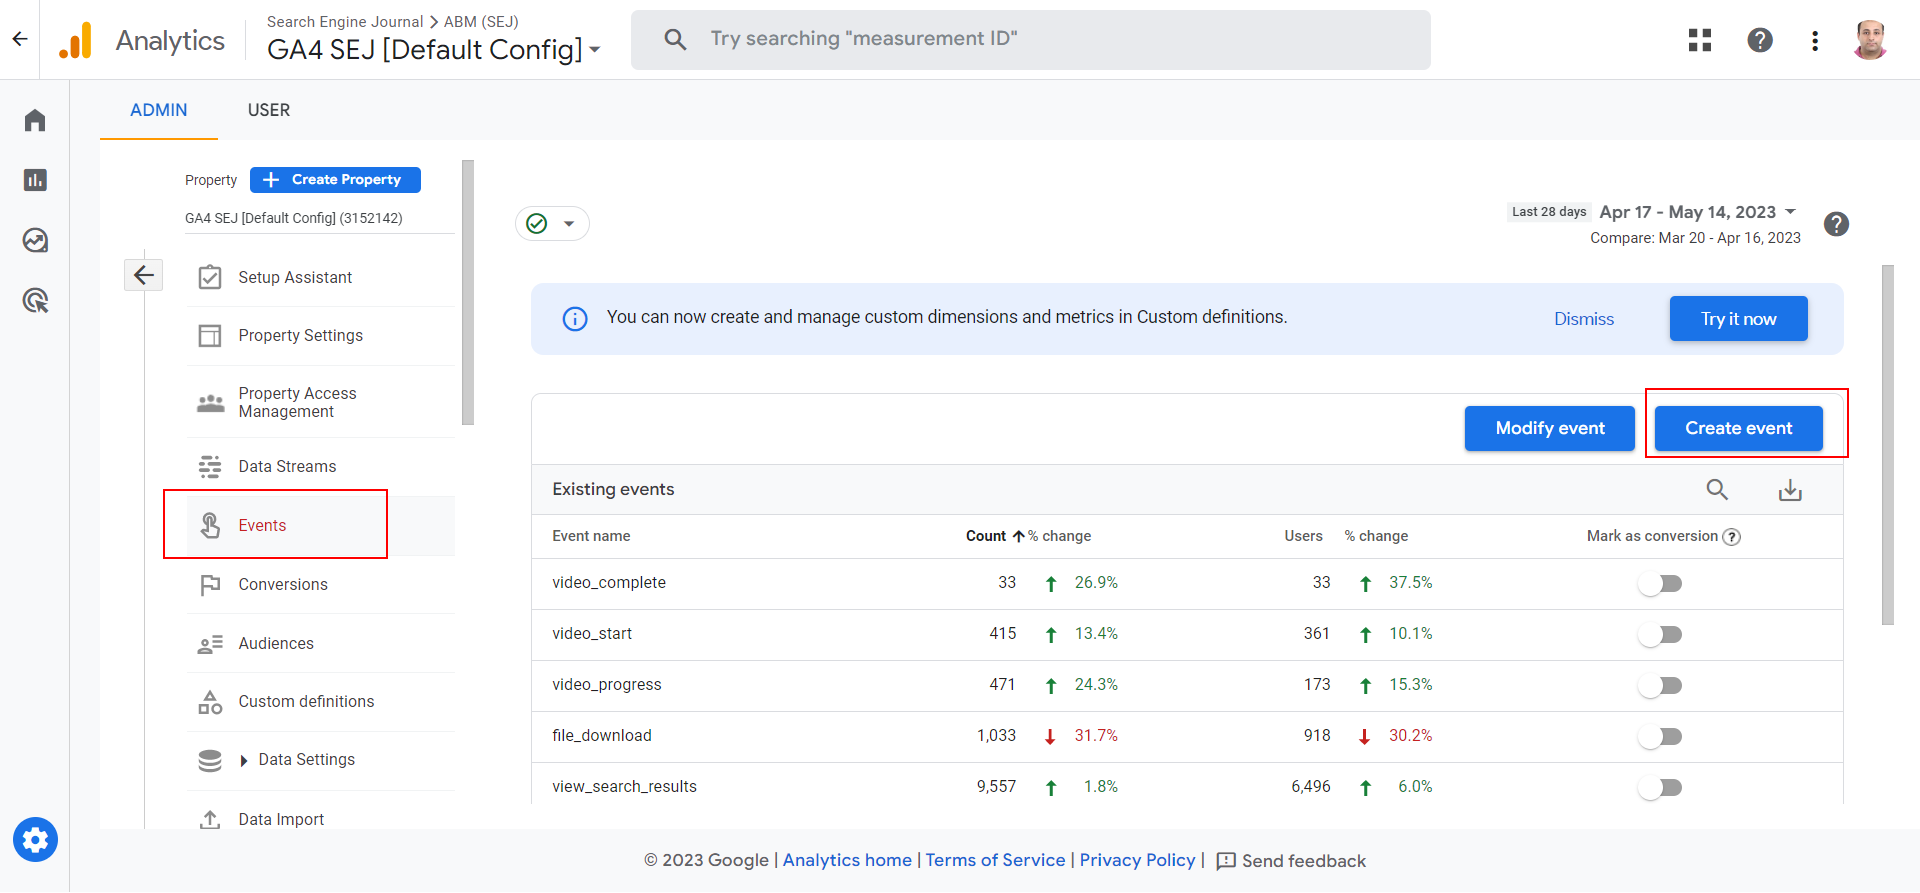Click the search magnifier in top search bar
Screen dimensions: 1920x893
click(x=675, y=39)
